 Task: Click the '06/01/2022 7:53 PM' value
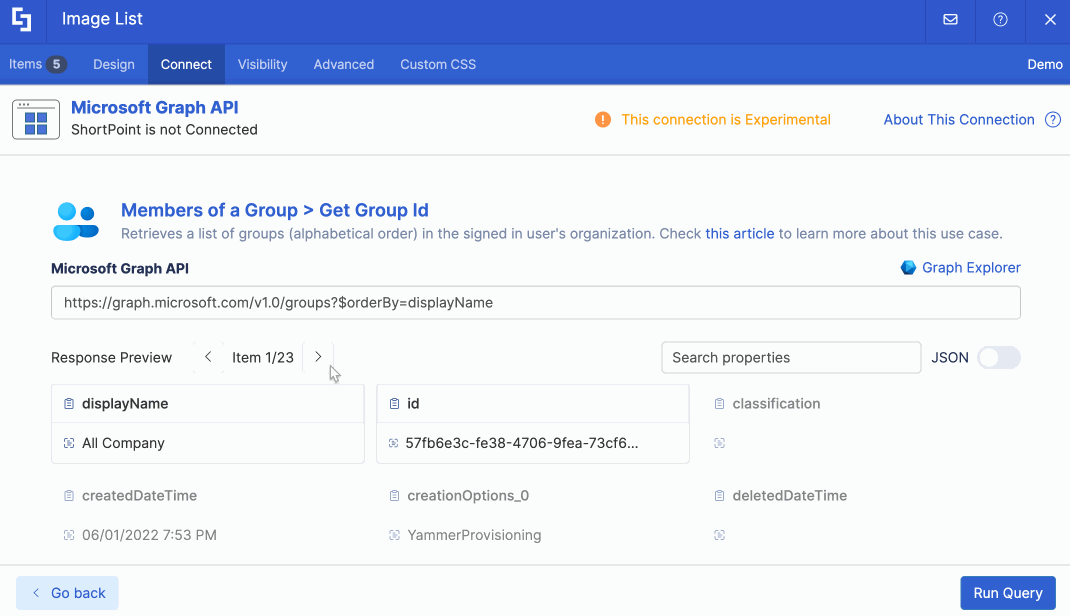pyautogui.click(x=149, y=536)
